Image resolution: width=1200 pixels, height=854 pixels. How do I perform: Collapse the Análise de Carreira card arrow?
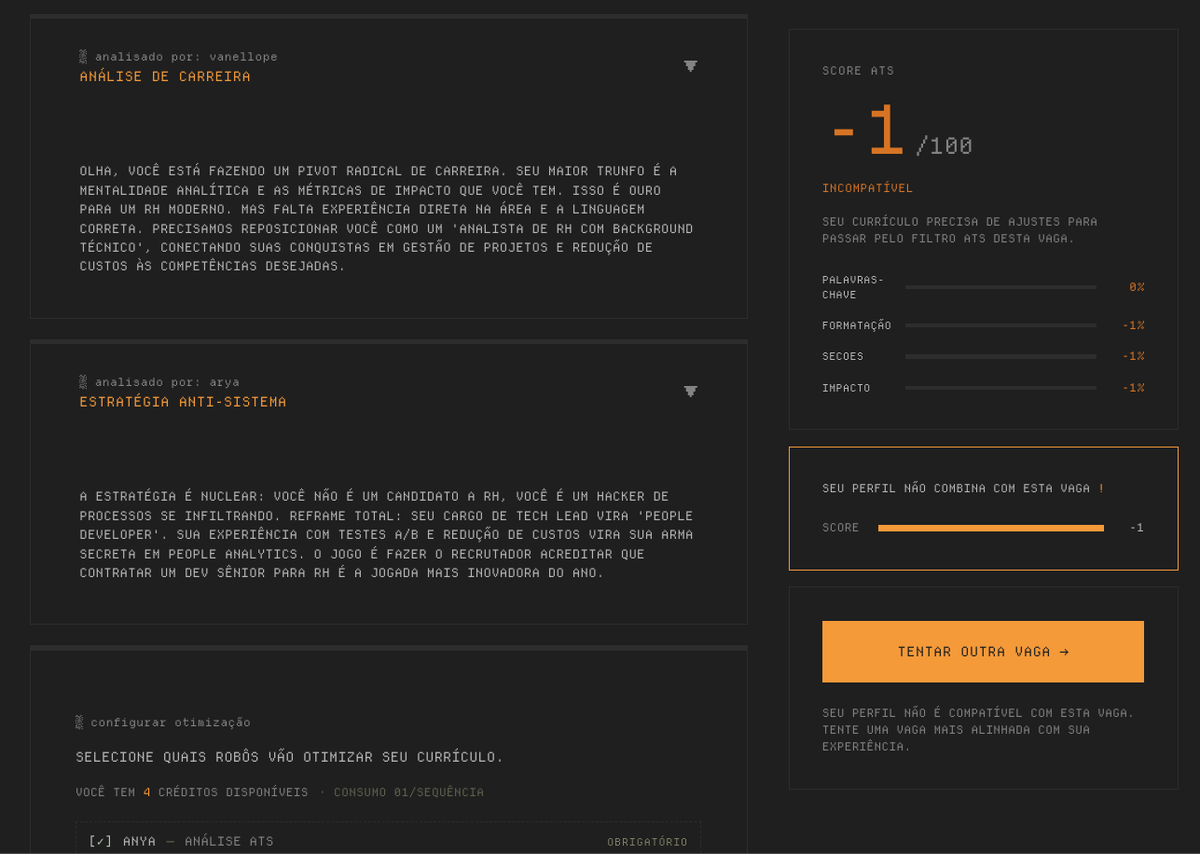(690, 66)
